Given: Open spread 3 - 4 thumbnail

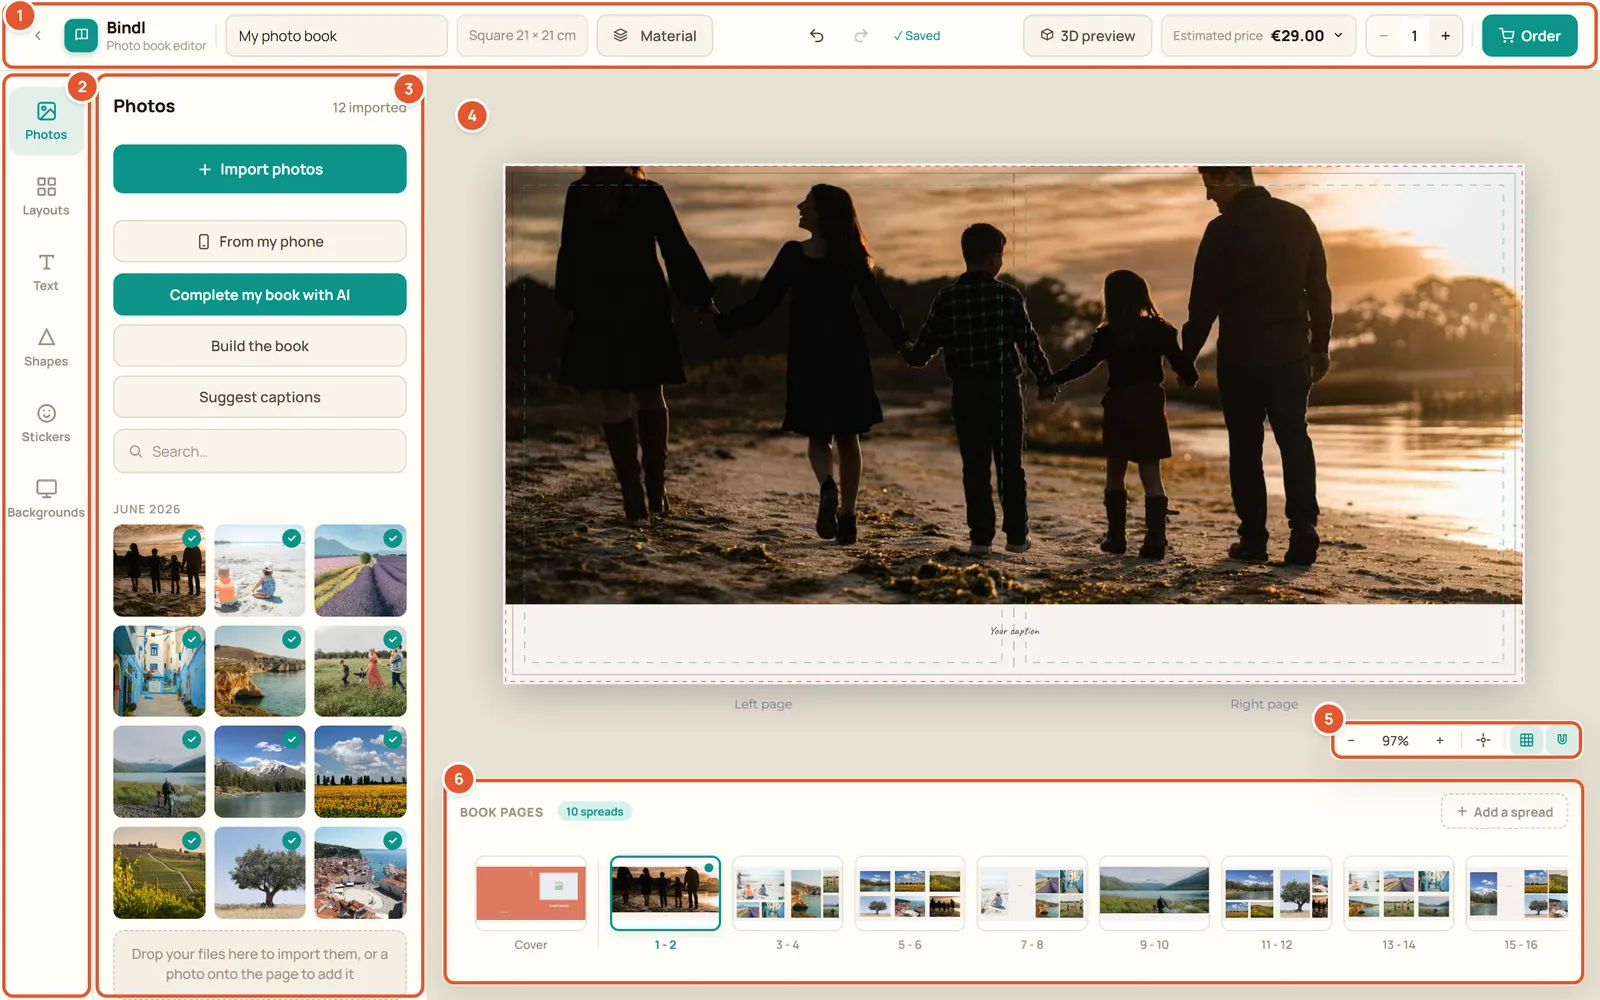Looking at the screenshot, I should click(787, 893).
